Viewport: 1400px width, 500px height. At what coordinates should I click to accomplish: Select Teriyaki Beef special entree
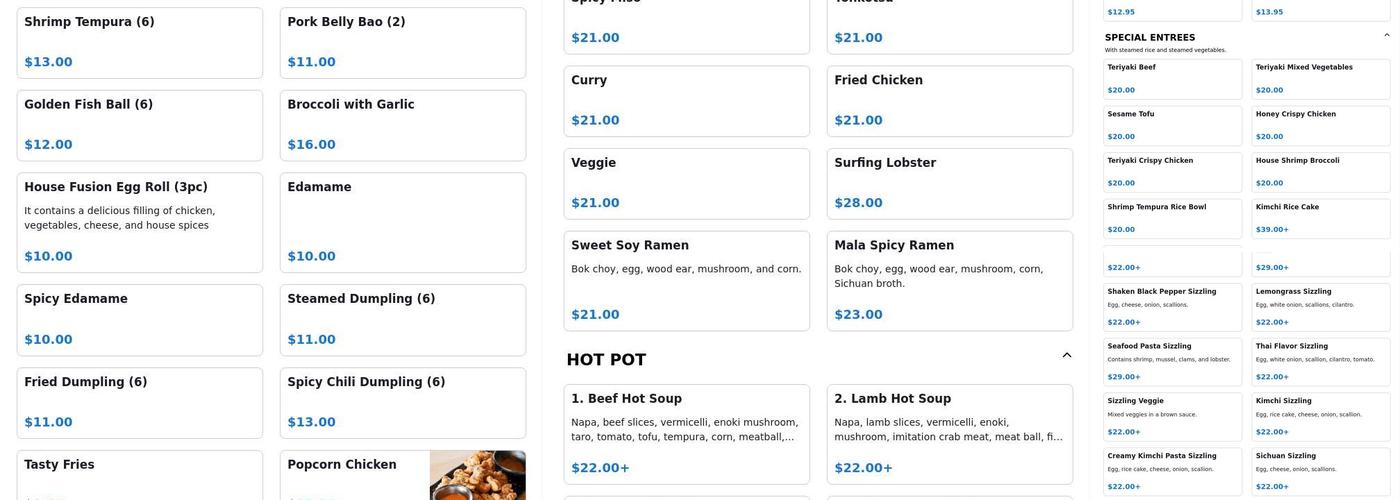coord(1172,79)
